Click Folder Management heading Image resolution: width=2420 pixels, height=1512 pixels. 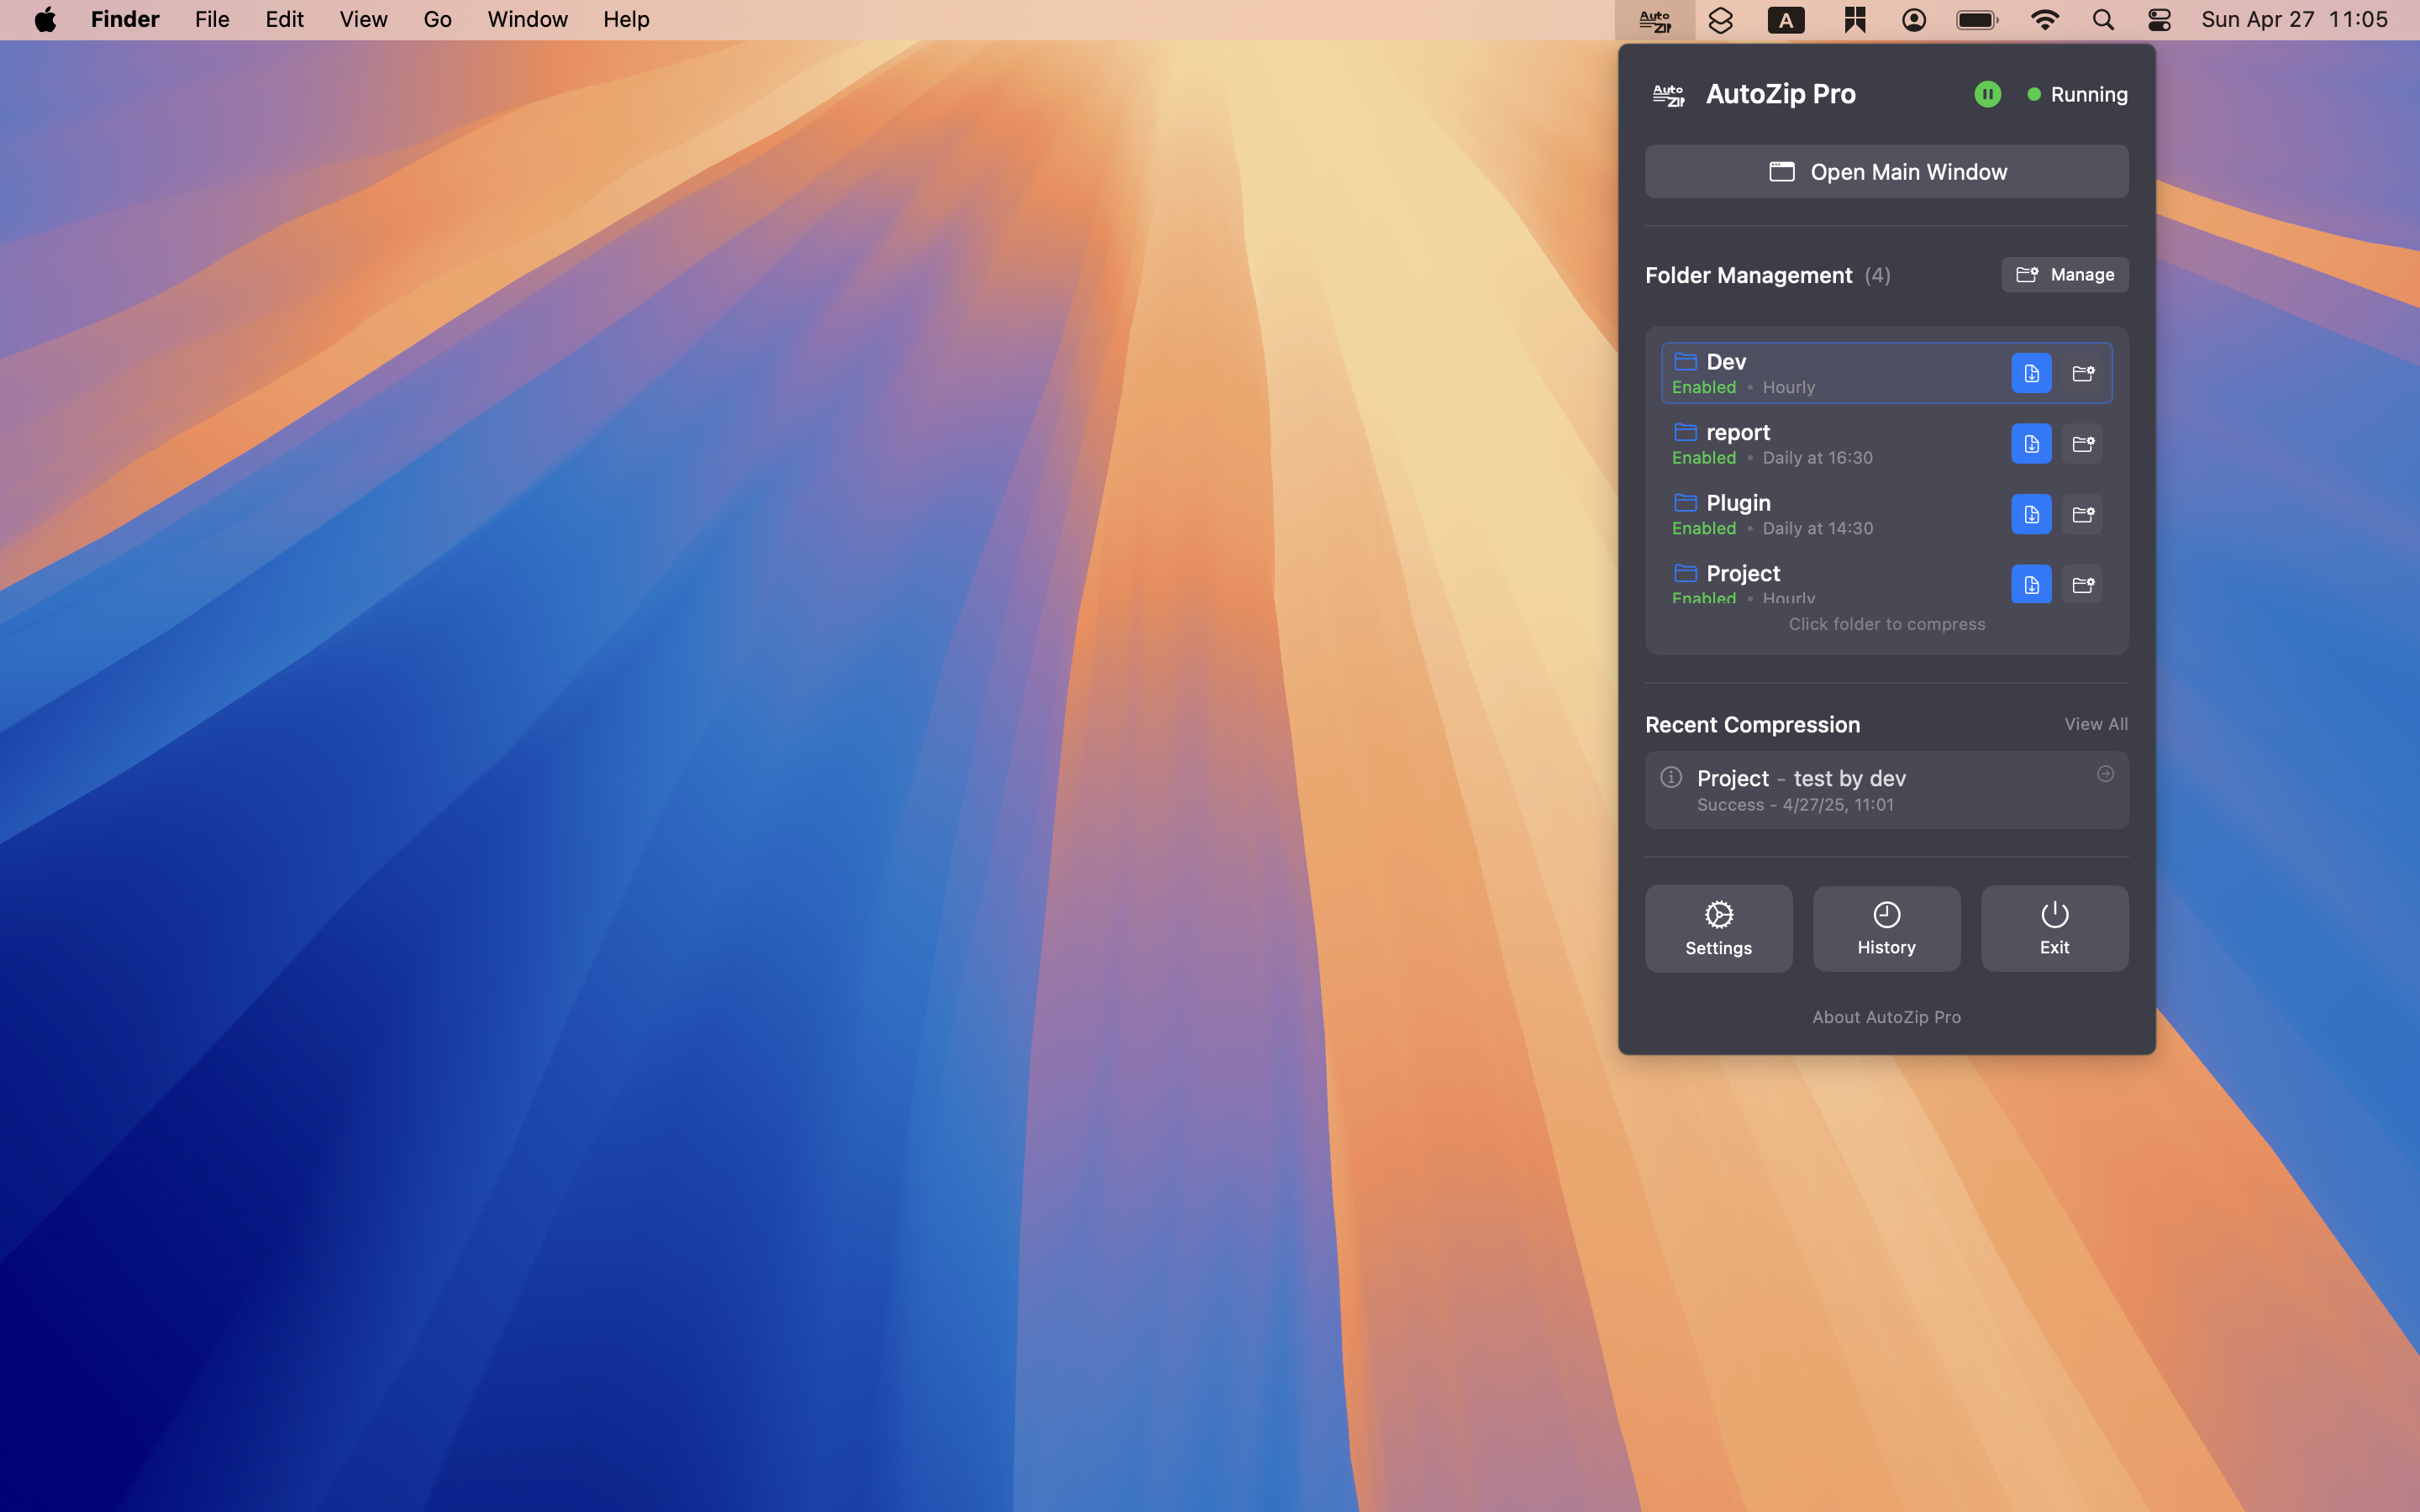[x=1748, y=275]
